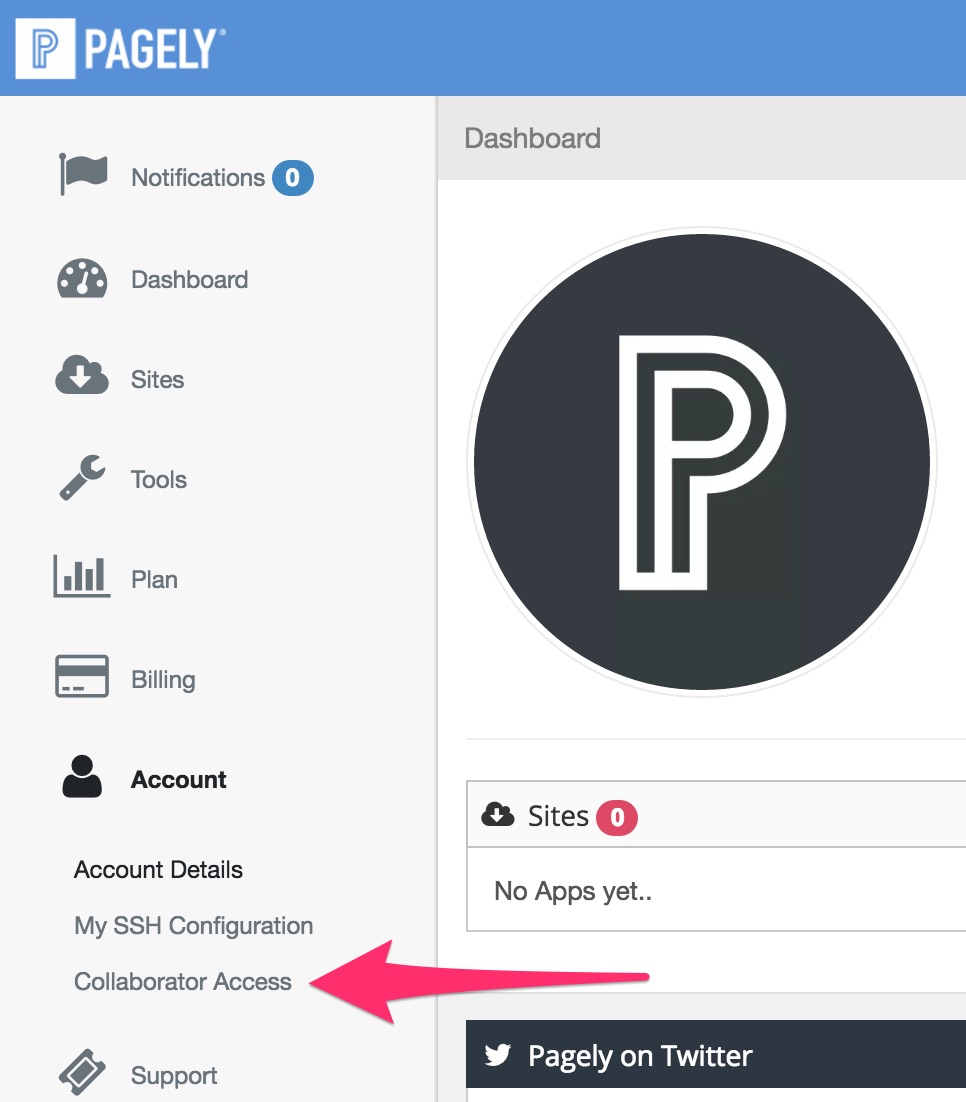
Task: Click the Sites cloud download icon
Action: pos(82,375)
